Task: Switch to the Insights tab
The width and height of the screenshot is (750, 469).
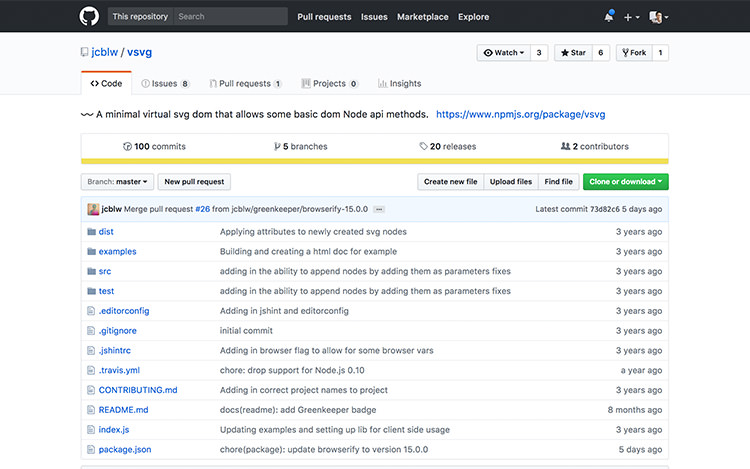Action: [399, 84]
